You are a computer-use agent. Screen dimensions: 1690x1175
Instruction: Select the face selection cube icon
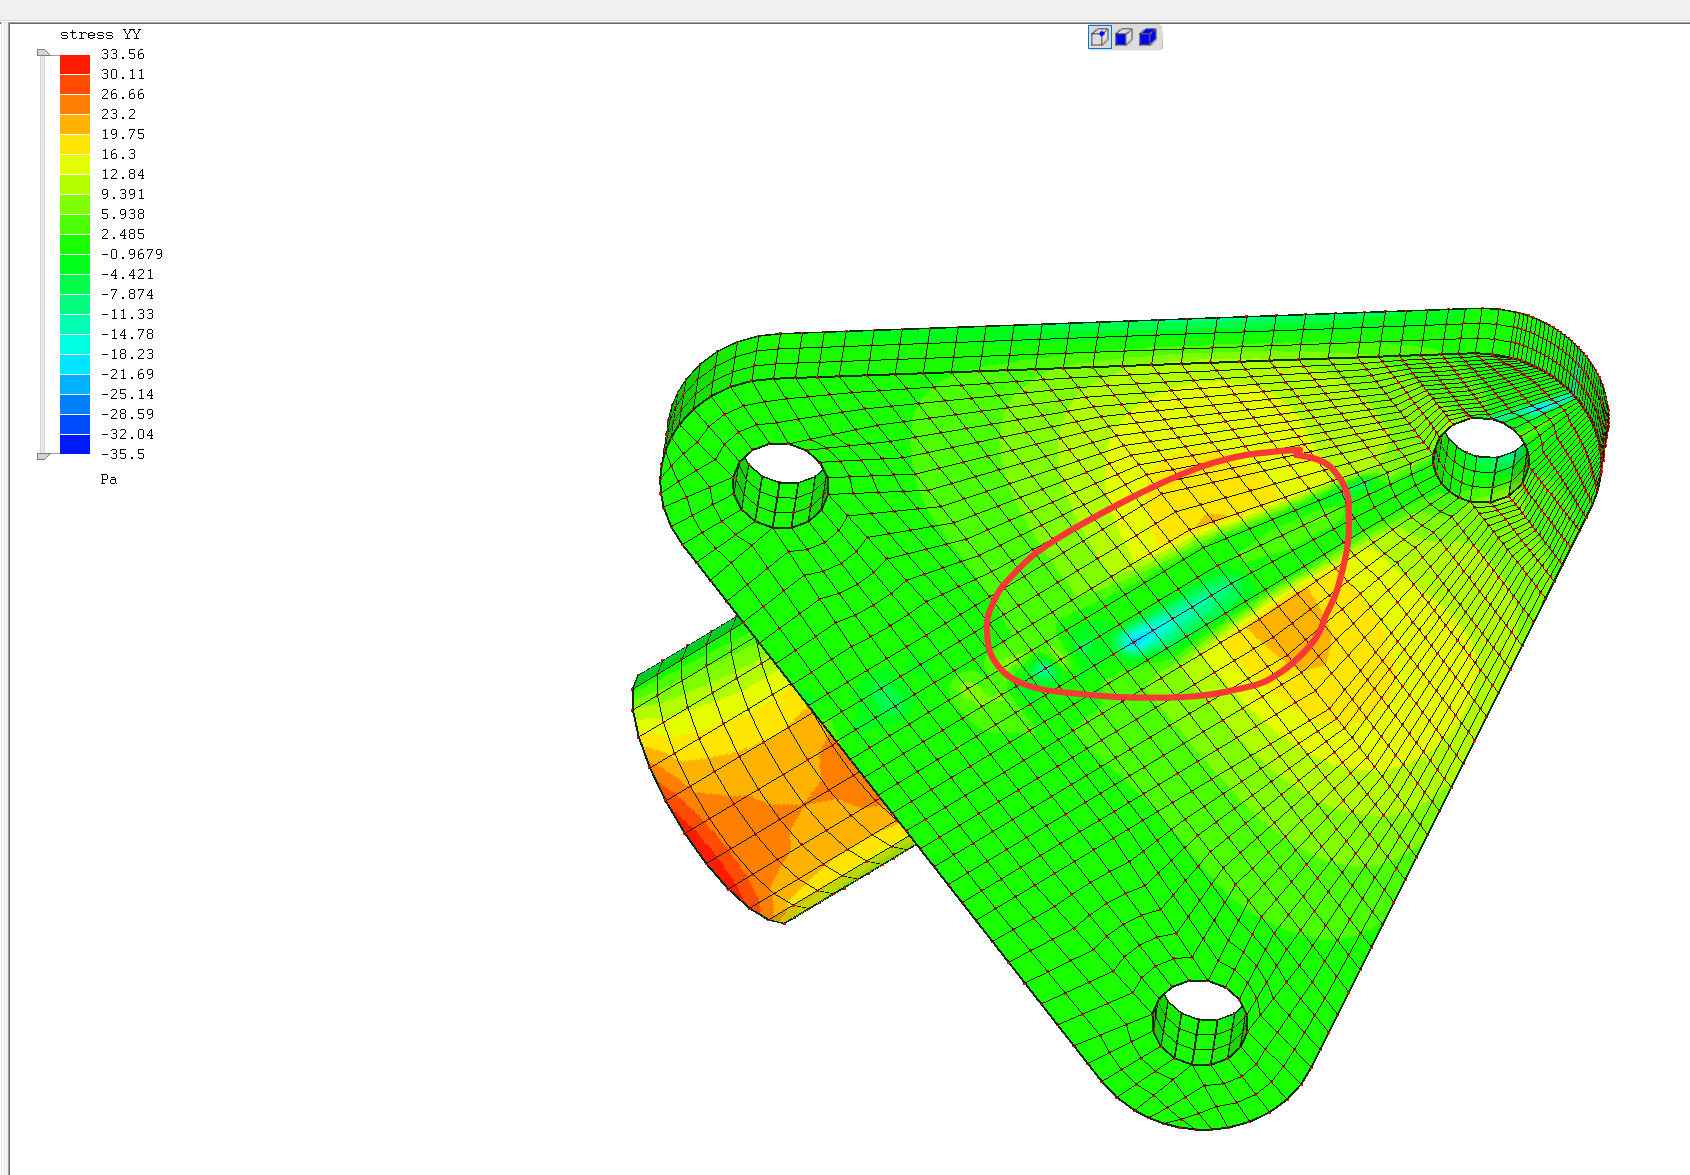pyautogui.click(x=1123, y=38)
